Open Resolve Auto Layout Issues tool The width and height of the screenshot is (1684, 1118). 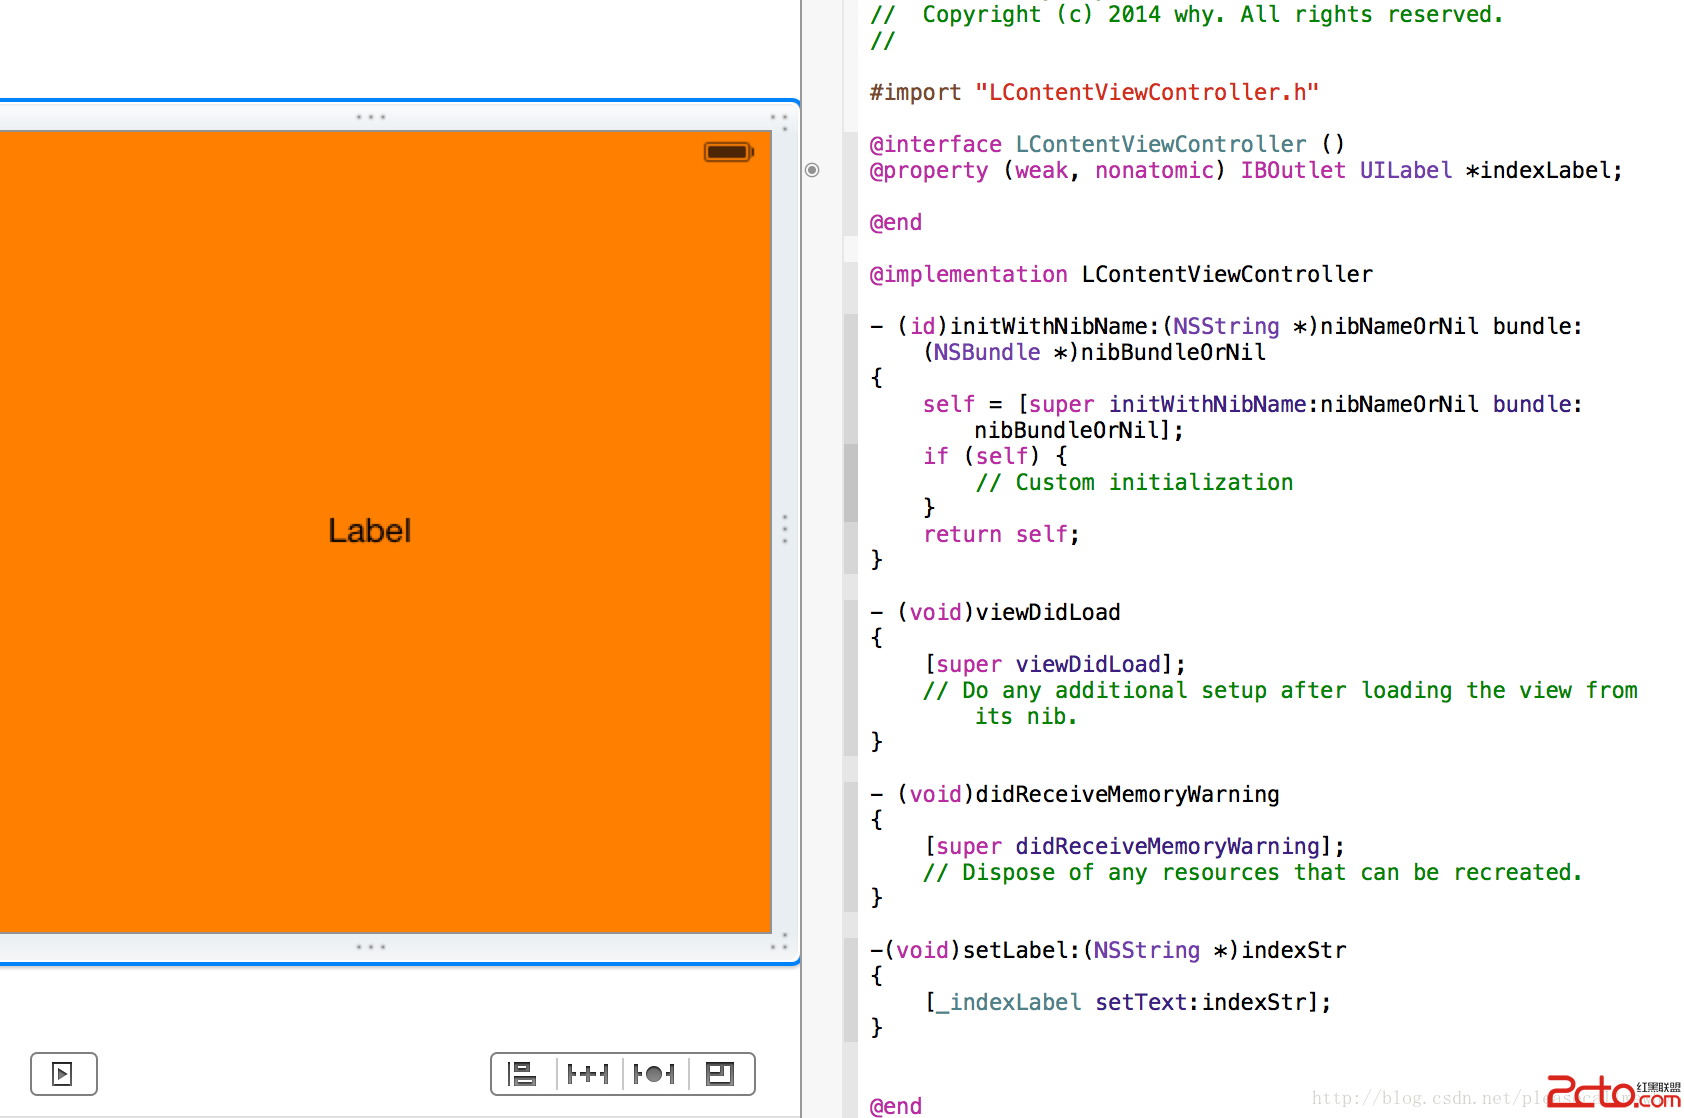point(654,1074)
